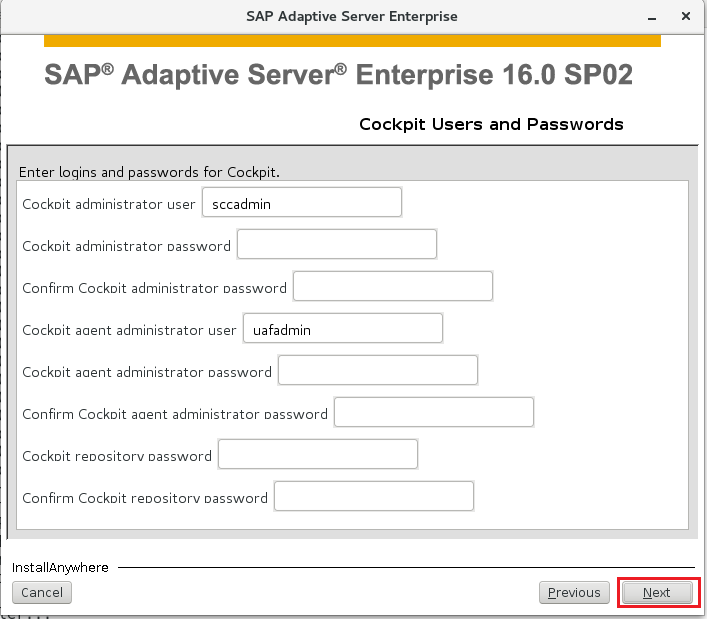Click the 'Cockpit Users and Passwords' heading
Screen dimensions: 707x619
click(491, 124)
